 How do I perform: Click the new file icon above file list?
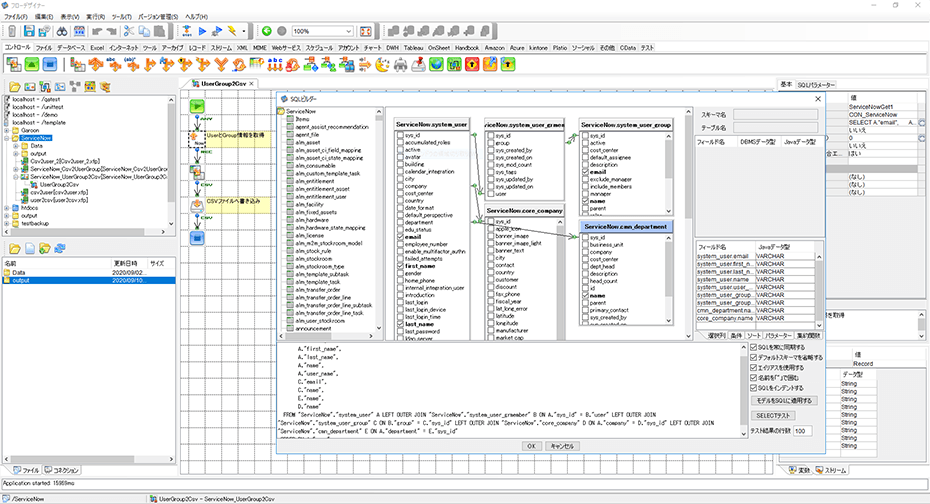point(30,248)
